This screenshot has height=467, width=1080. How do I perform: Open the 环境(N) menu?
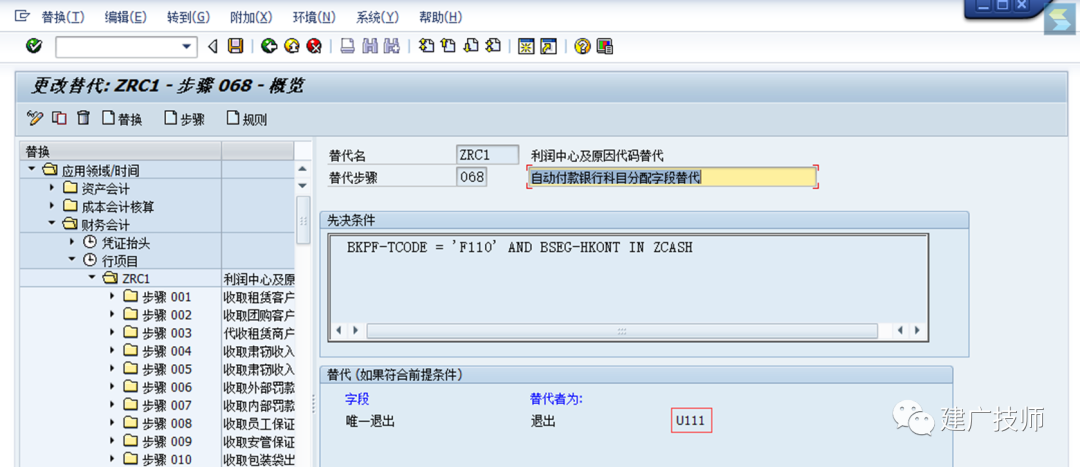[315, 17]
